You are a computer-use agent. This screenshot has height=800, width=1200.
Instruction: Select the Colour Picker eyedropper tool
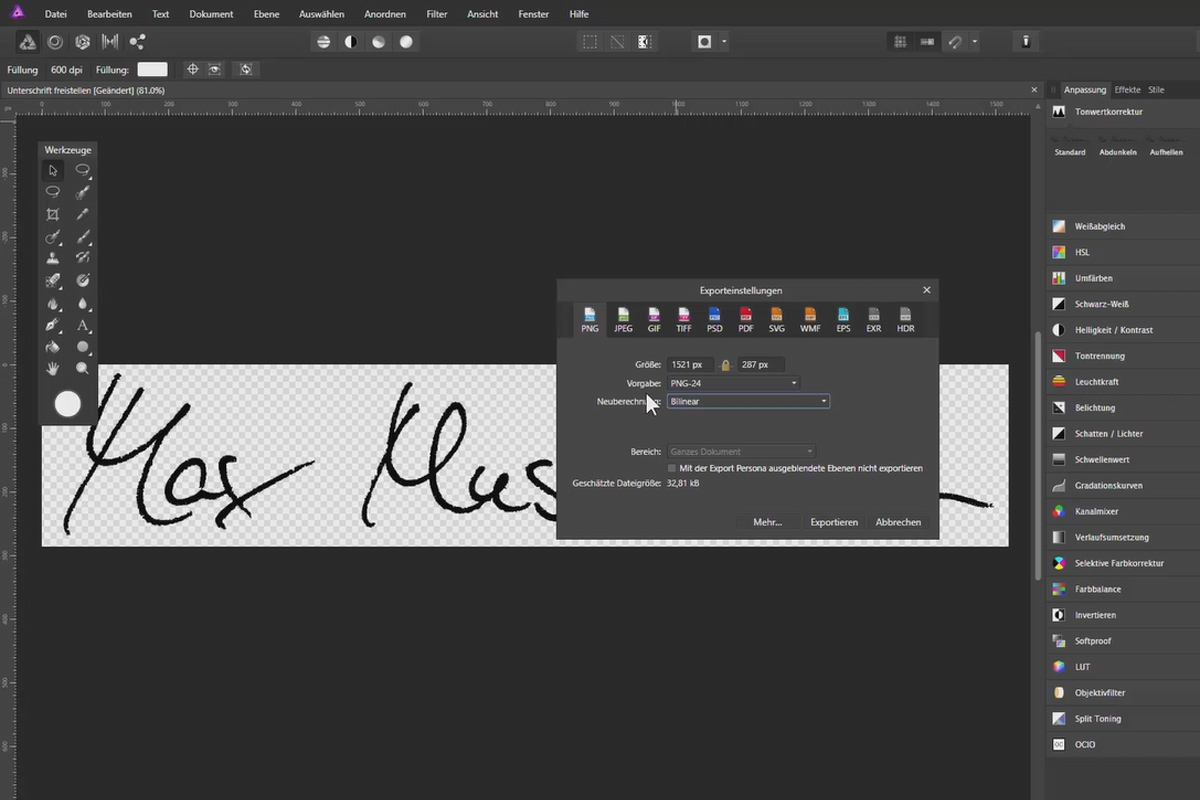(83, 214)
